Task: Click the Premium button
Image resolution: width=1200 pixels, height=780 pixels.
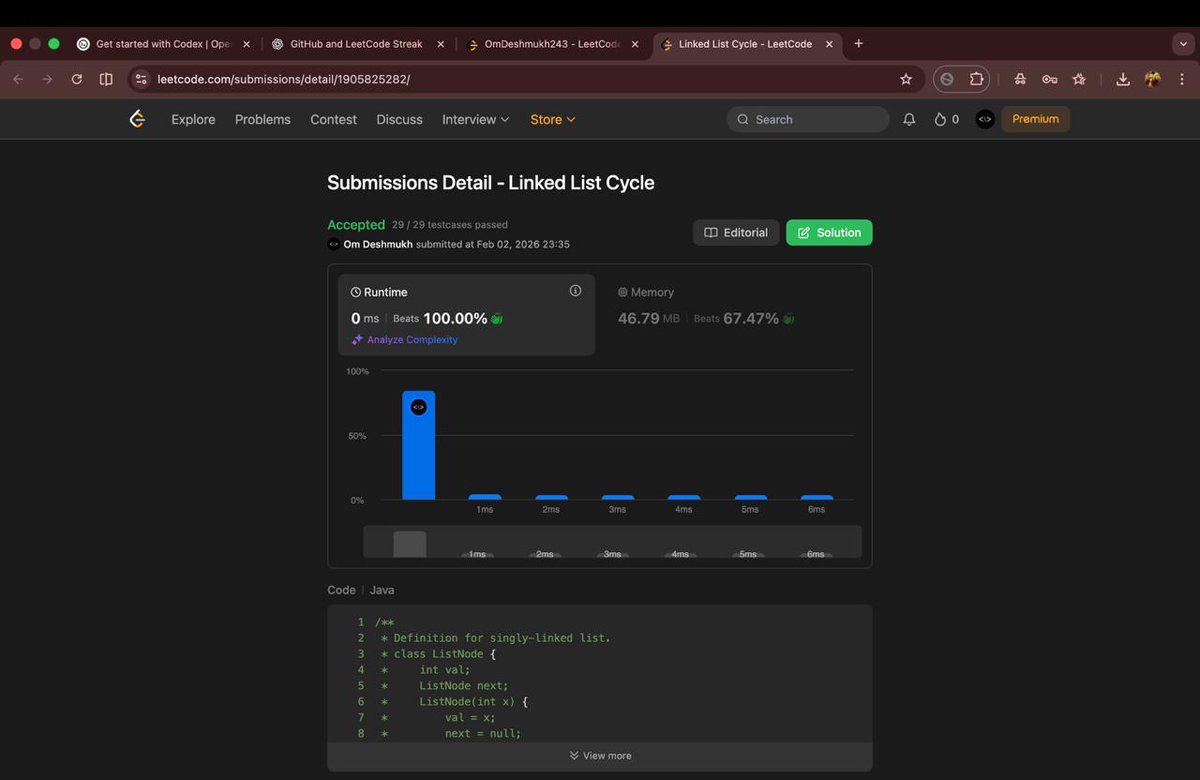Action: click(x=1035, y=119)
